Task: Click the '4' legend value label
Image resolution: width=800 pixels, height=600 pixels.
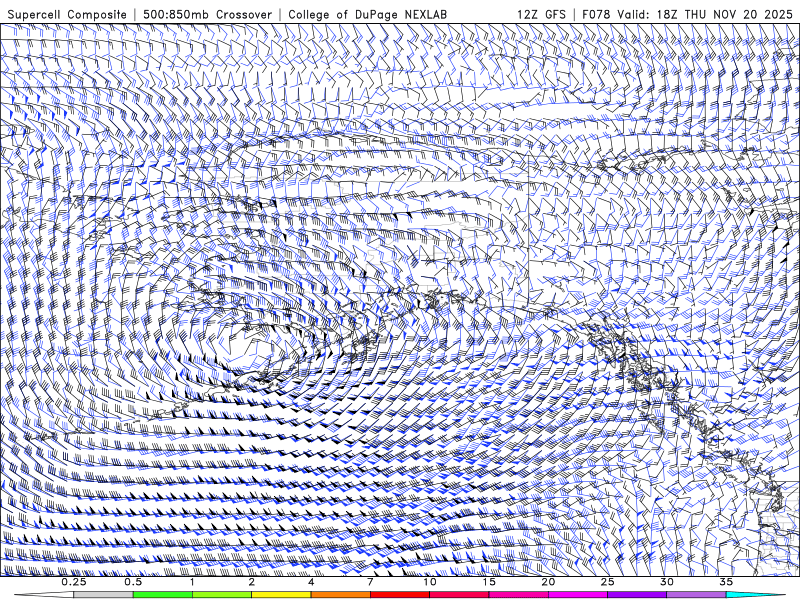Action: [x=311, y=582]
